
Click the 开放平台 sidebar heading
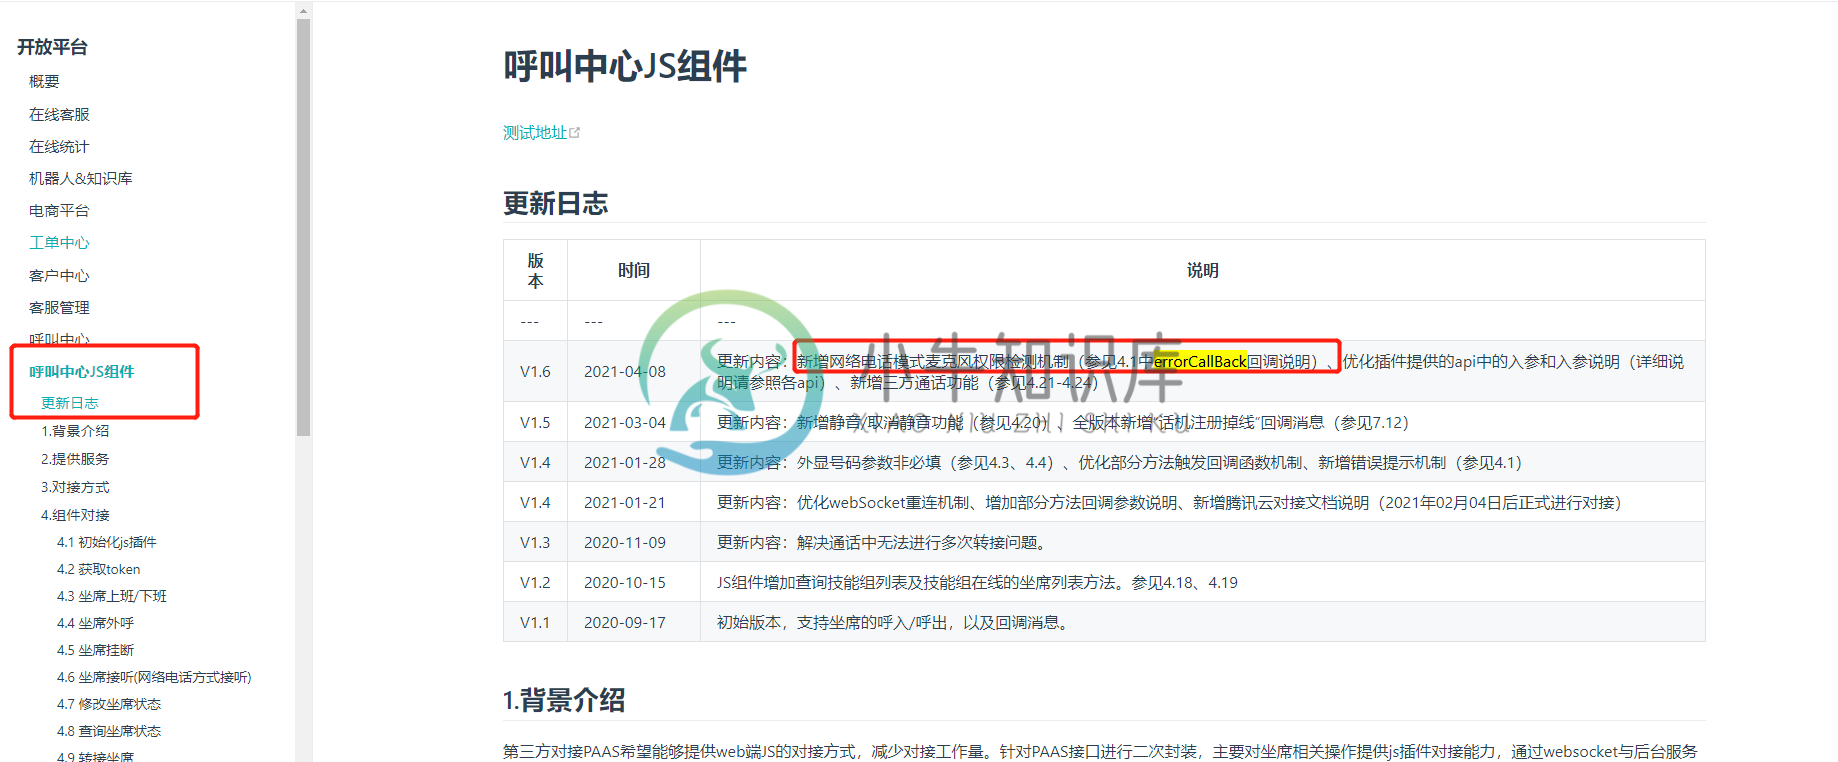click(x=52, y=47)
